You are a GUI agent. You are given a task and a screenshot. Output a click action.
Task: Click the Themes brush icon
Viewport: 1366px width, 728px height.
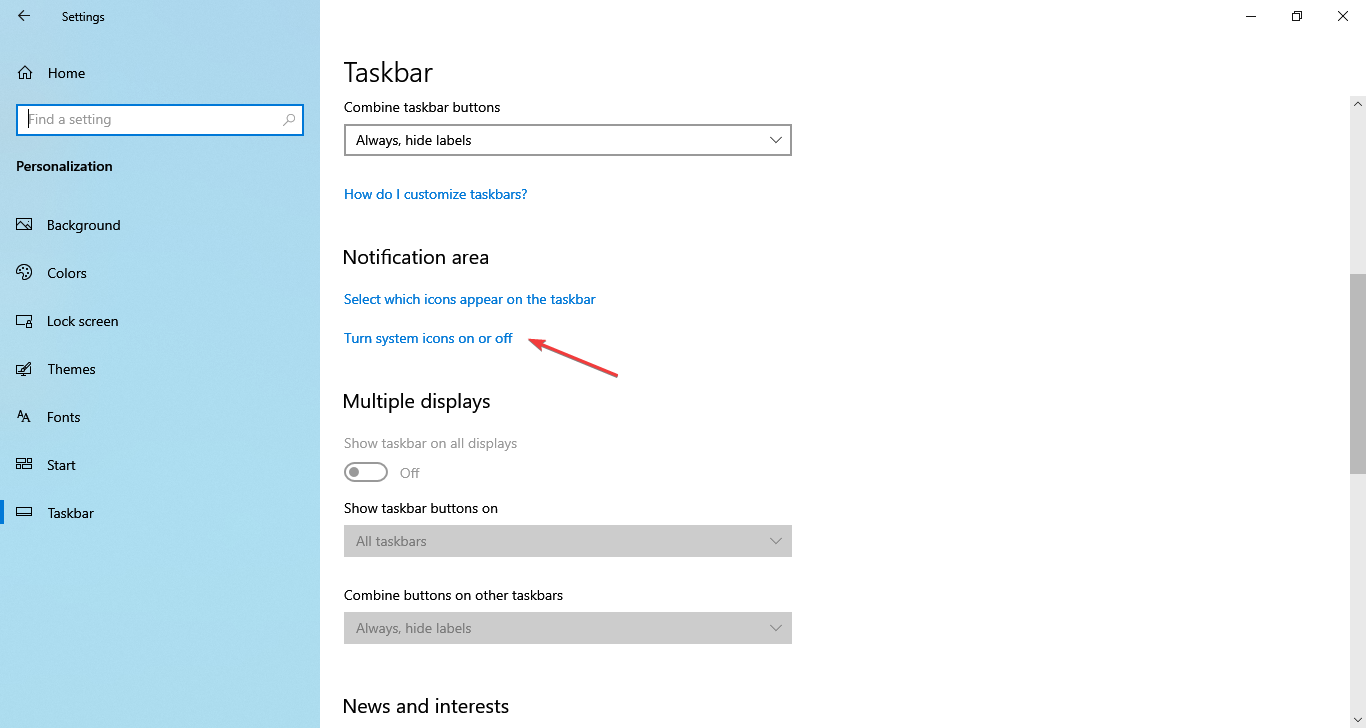[25, 369]
